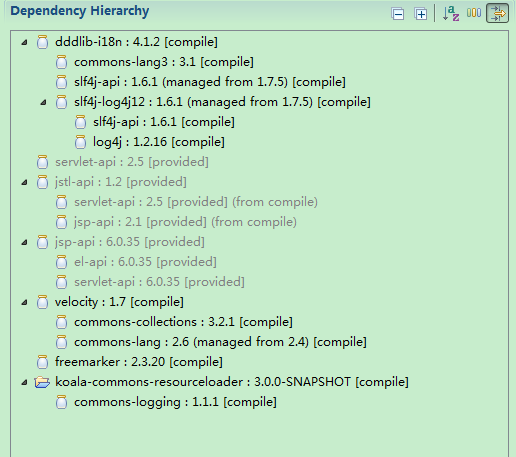Viewport: 516px width, 457px height.
Task: Select jstl-api : 1.2 [provided]
Action: tap(121, 182)
